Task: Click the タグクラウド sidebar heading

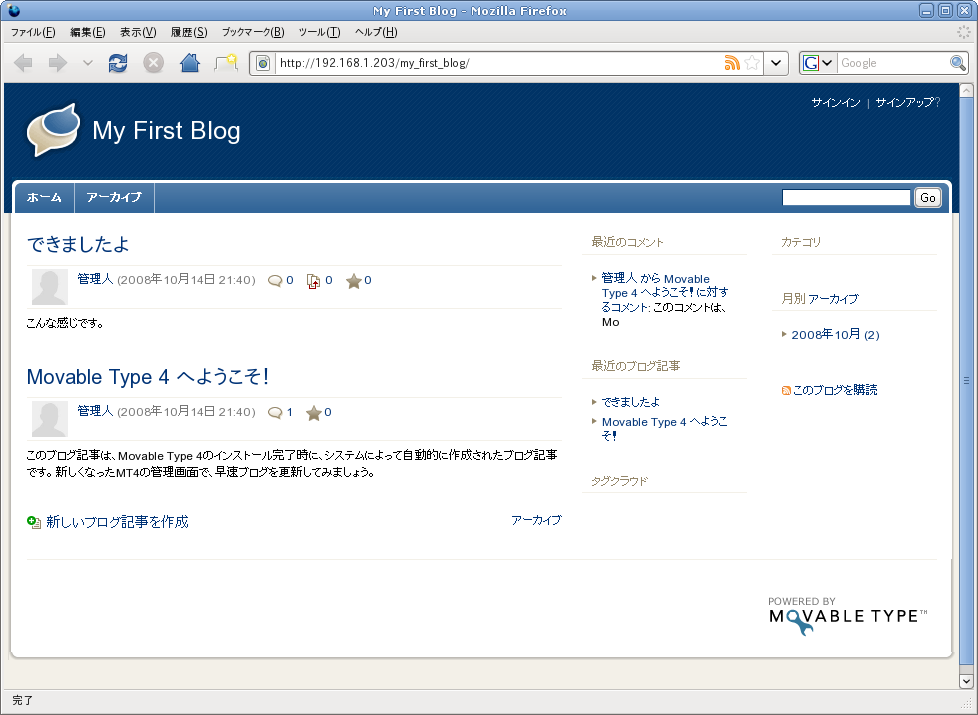Action: tap(619, 481)
